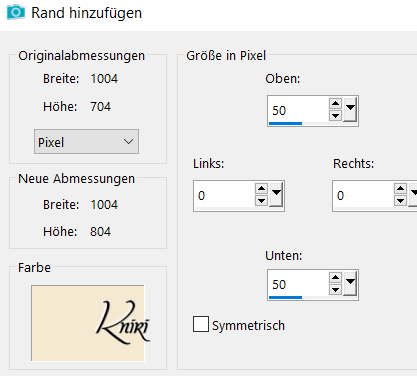Image resolution: width=417 pixels, height=376 pixels.
Task: Click the original Breite value 1004
Action: [x=104, y=79]
